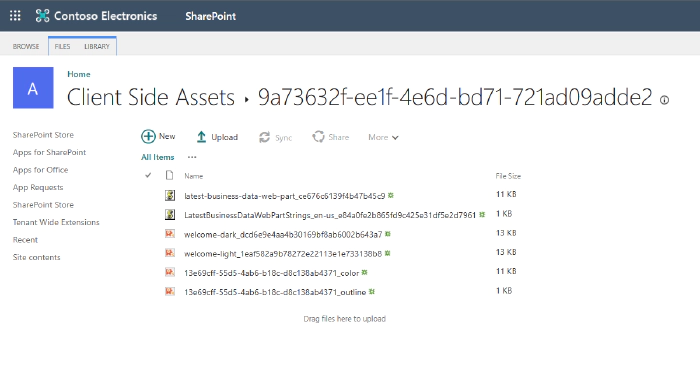
Task: Click the Contoso Electronics logo icon
Action: coord(42,16)
